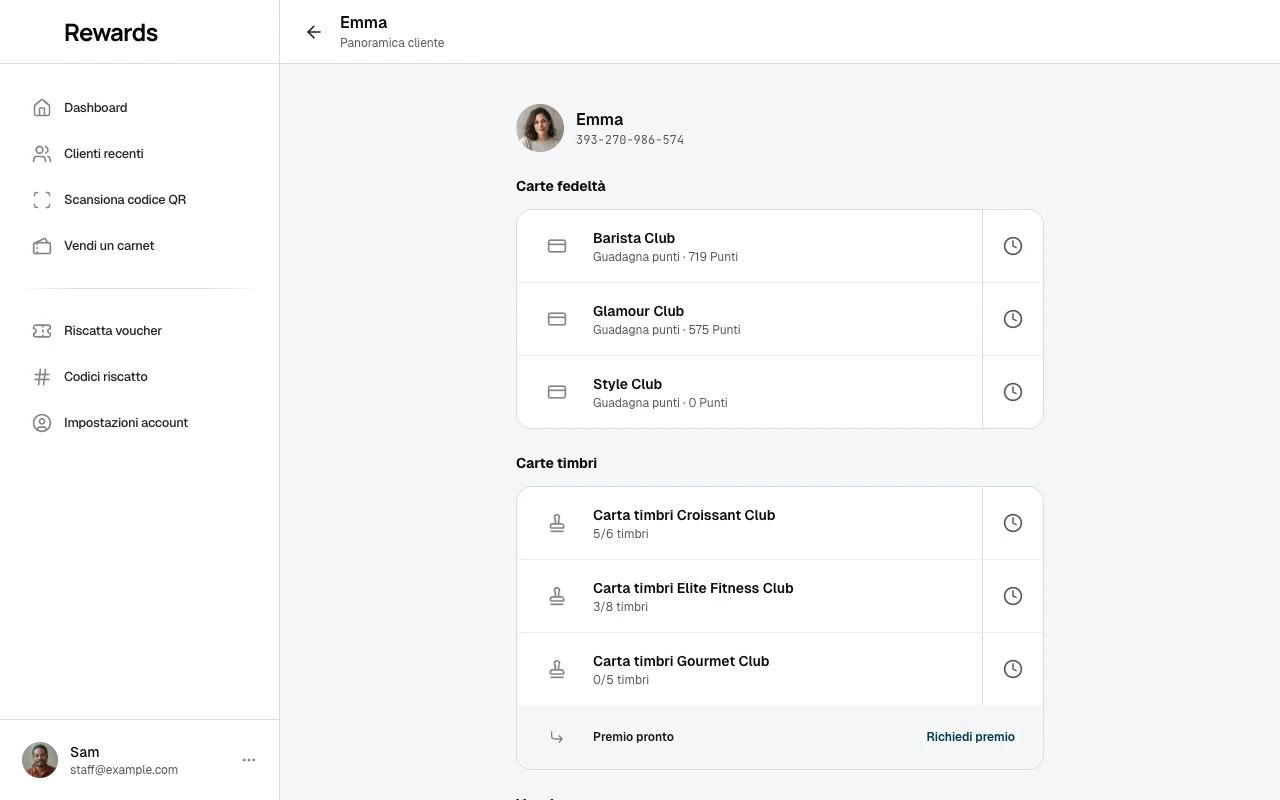Click the Impostazioni account user icon
1280x800 pixels.
[x=42, y=423]
